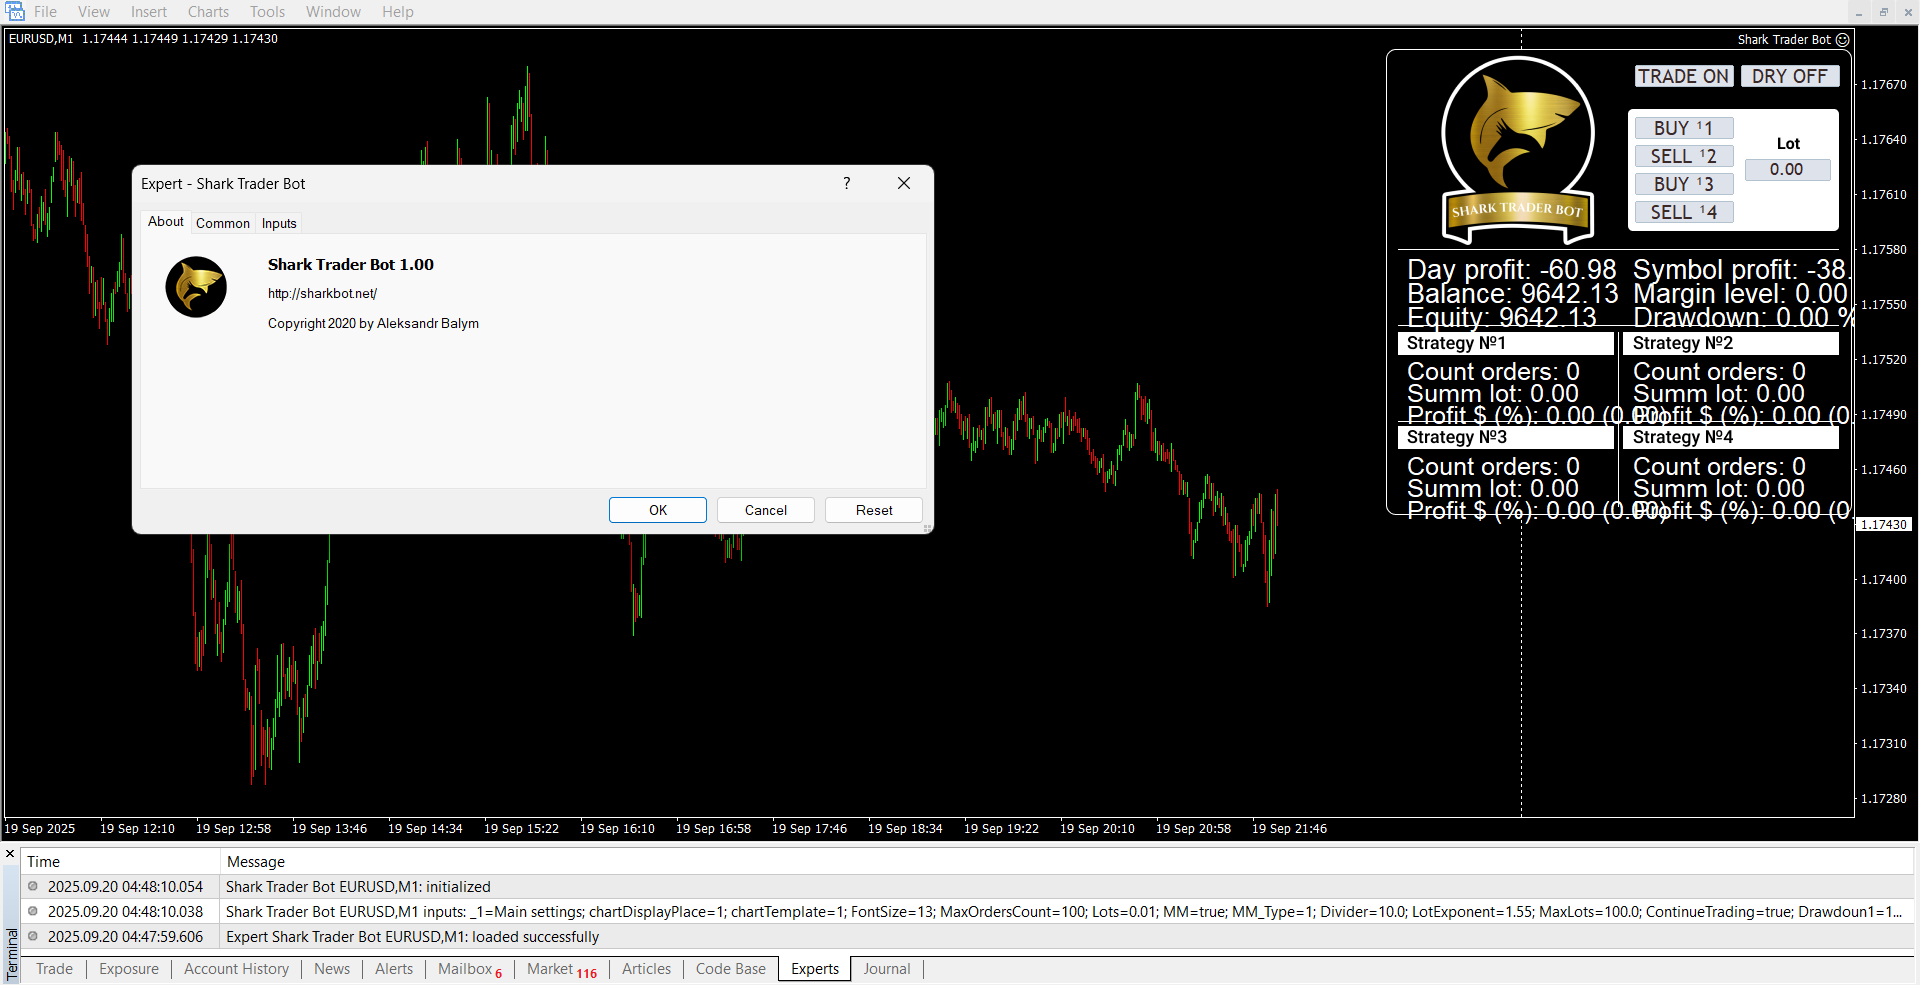
Task: Click the MetaTrader app icon in menu bar
Action: point(14,12)
